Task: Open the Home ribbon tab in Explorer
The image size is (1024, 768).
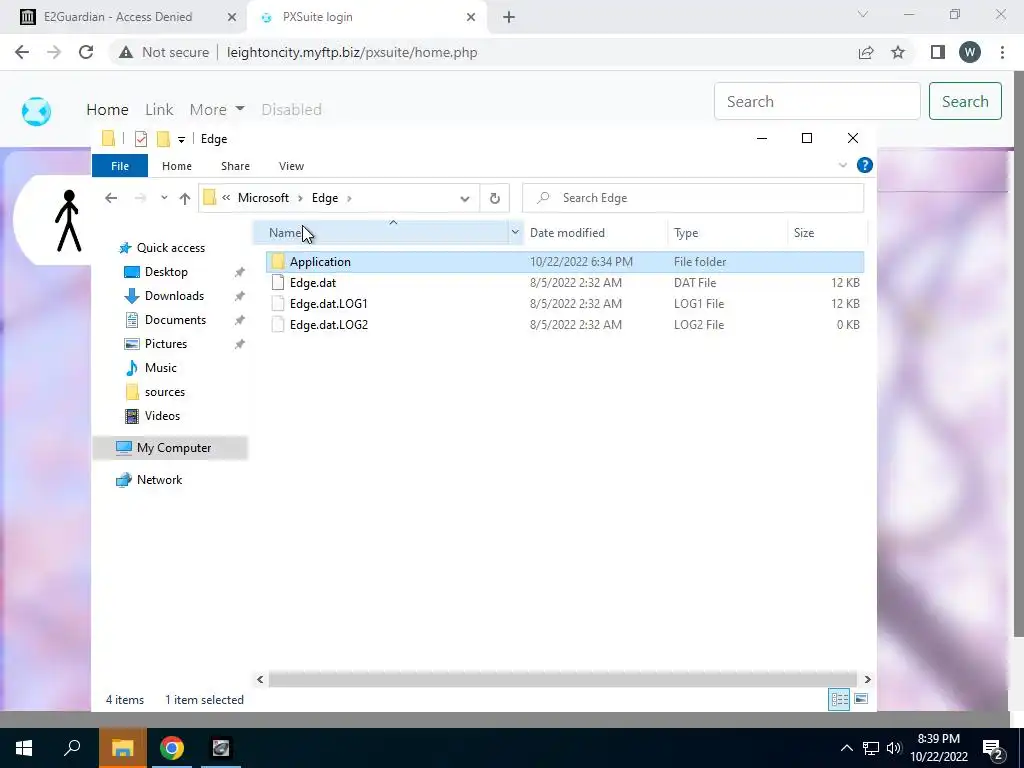Action: coord(177,166)
